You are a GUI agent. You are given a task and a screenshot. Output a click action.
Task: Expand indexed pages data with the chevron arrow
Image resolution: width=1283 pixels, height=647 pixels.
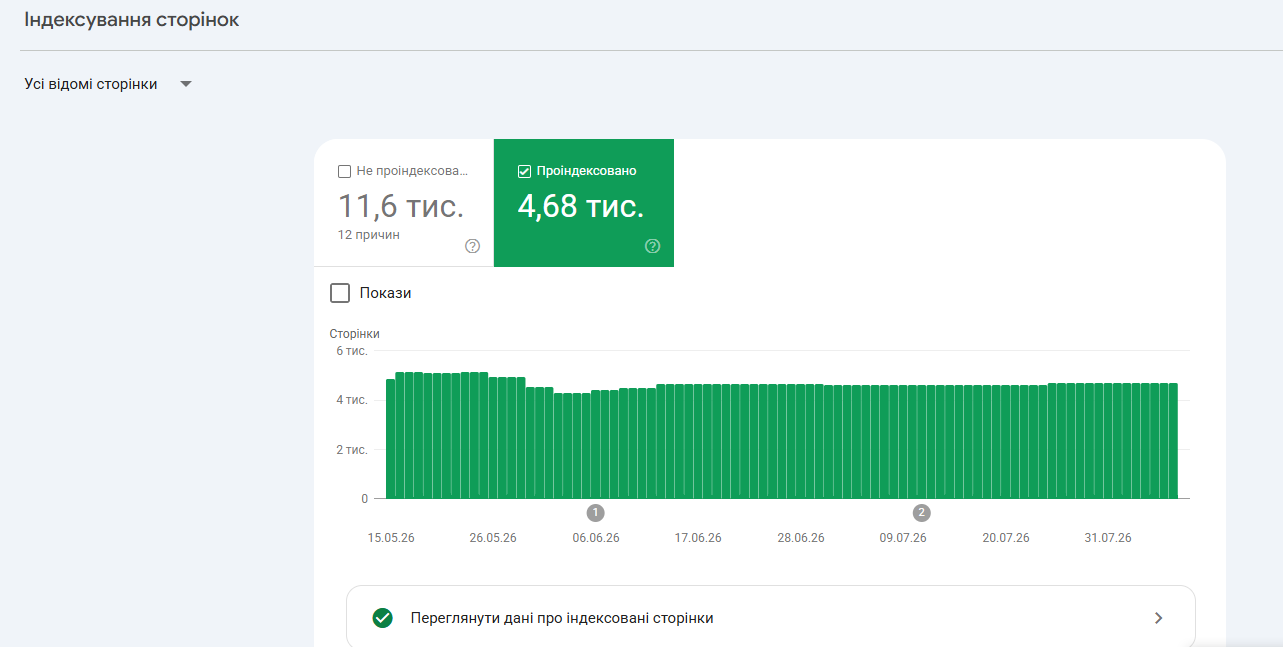[1158, 618]
